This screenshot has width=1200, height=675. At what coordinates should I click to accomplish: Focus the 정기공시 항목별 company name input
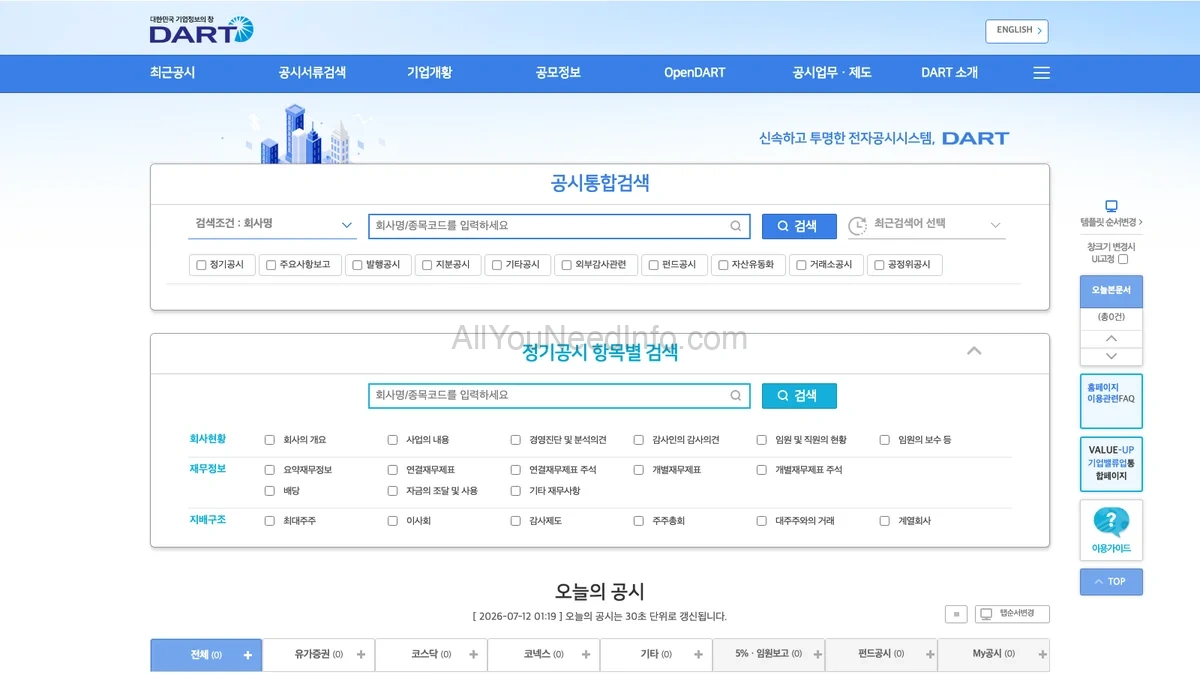[559, 395]
